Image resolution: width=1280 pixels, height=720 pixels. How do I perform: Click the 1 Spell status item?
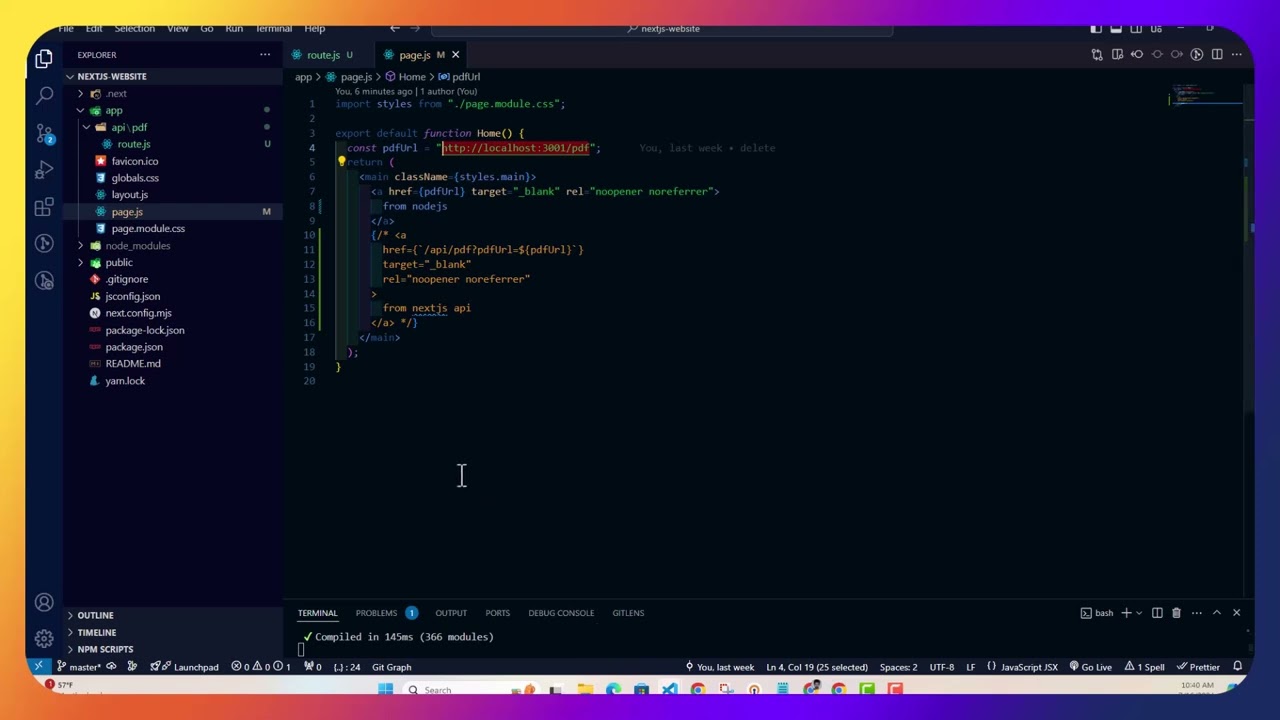coord(1145,667)
